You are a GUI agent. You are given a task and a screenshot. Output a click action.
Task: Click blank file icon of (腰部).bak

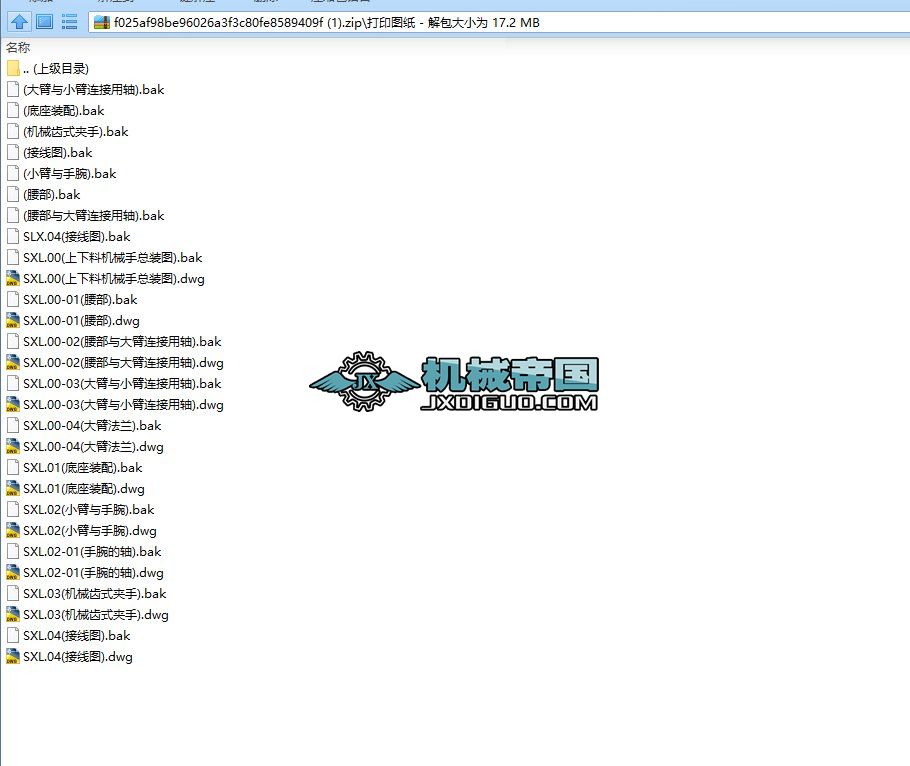point(13,194)
